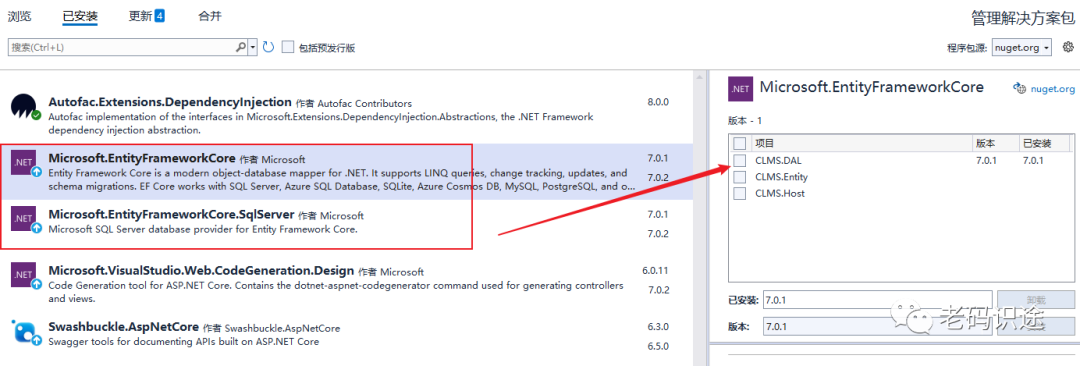
Task: Click the refresh packages icon
Action: point(269,47)
